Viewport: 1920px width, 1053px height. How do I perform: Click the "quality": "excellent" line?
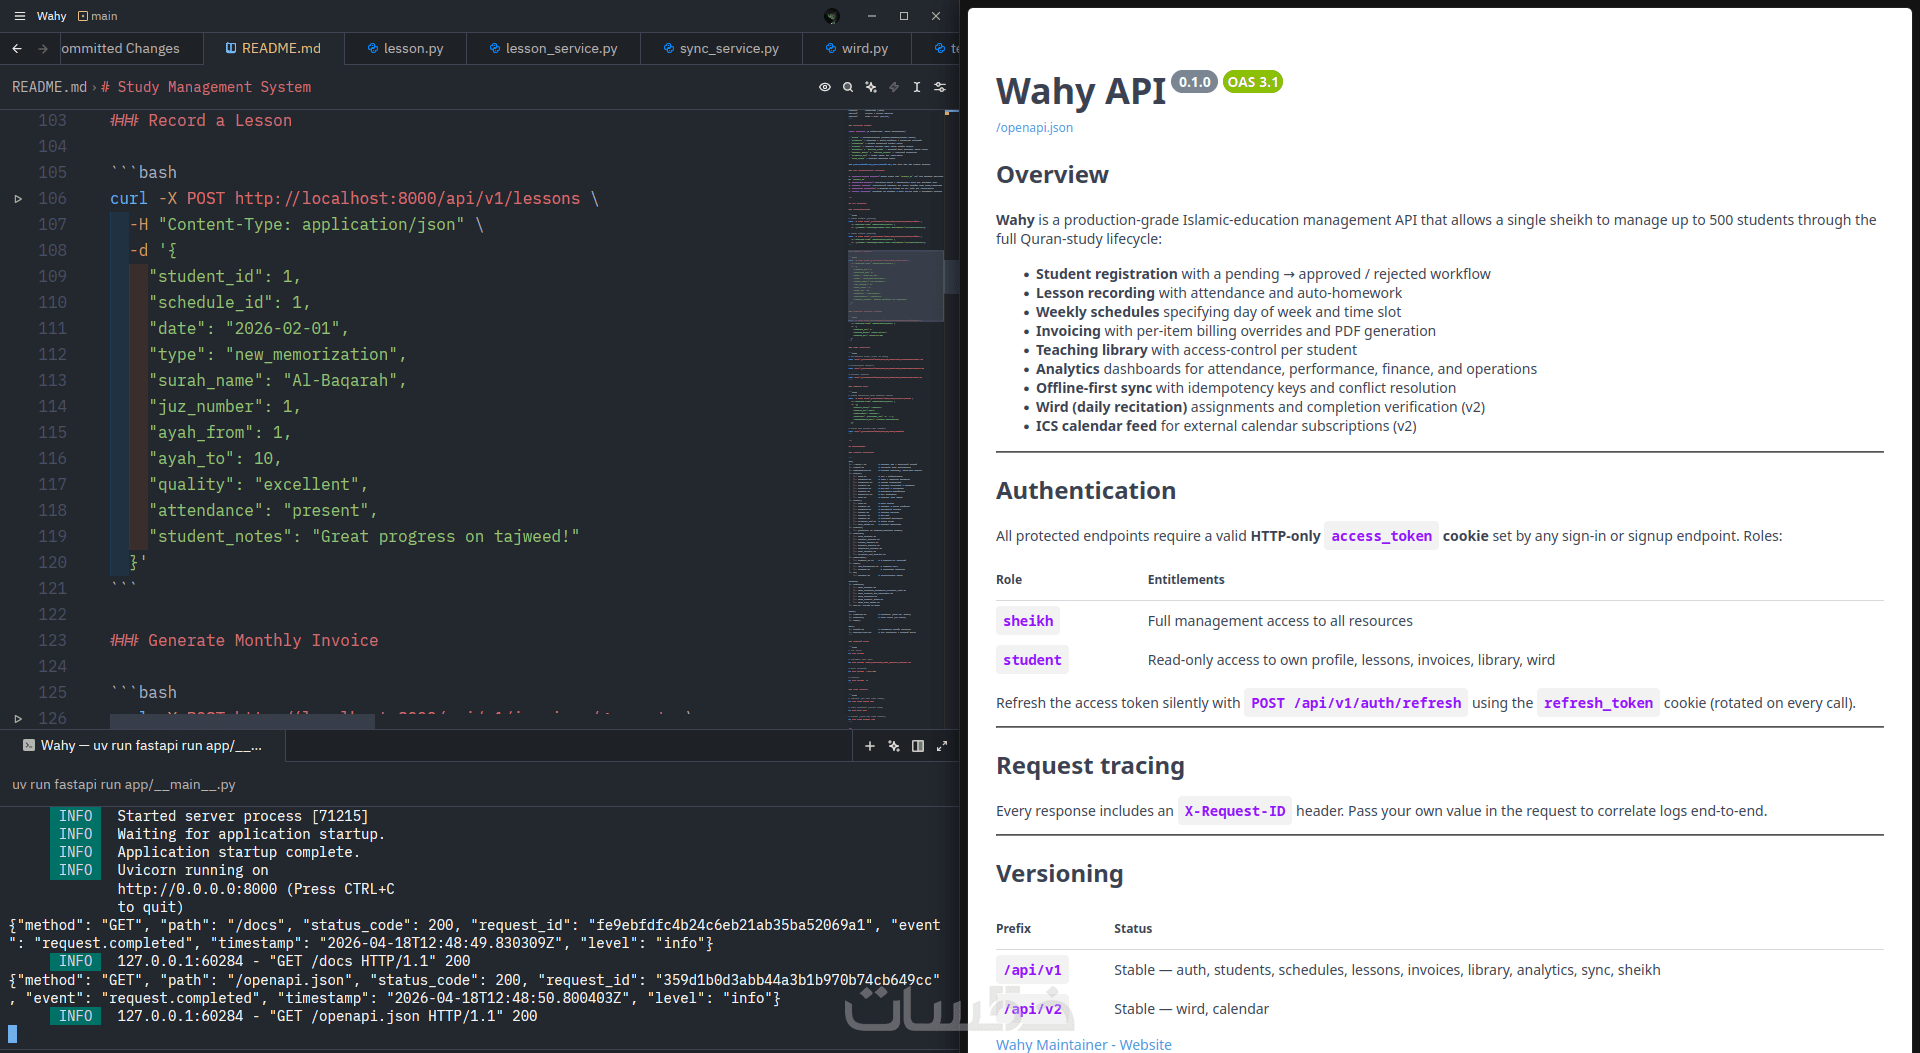pos(259,484)
